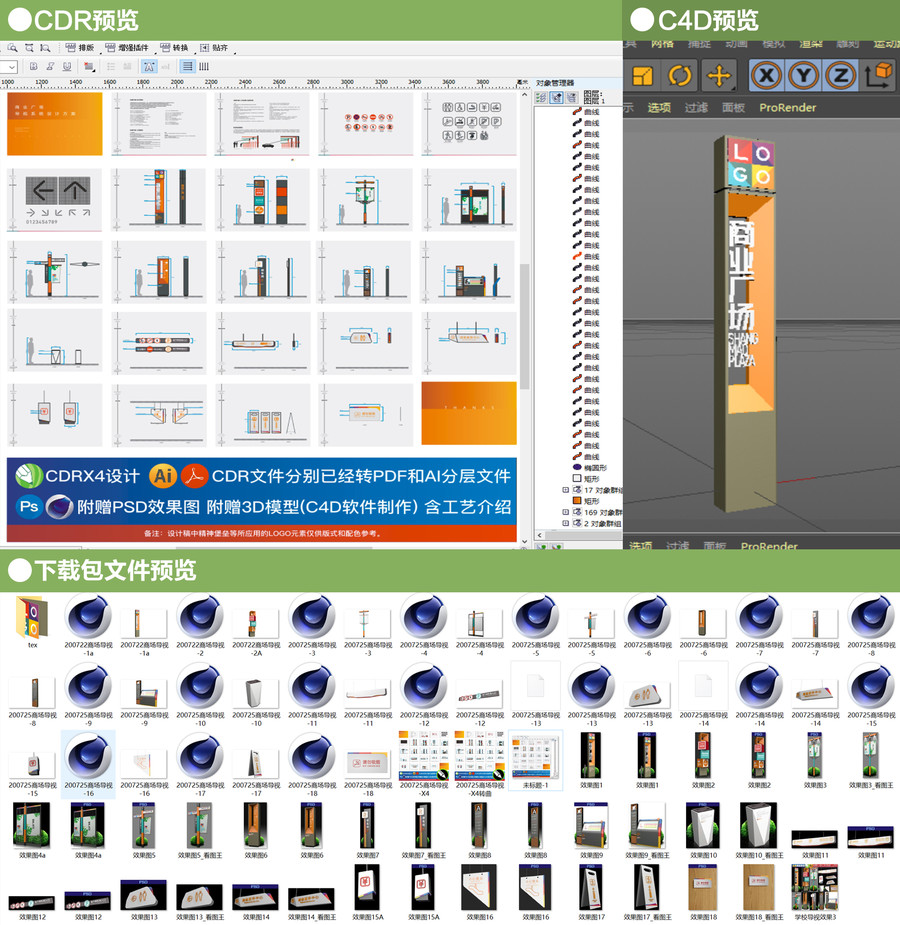Image resolution: width=900 pixels, height=925 pixels.
Task: Open the 排版 dropdown in the CorelDRAW toolbar
Action: point(81,48)
